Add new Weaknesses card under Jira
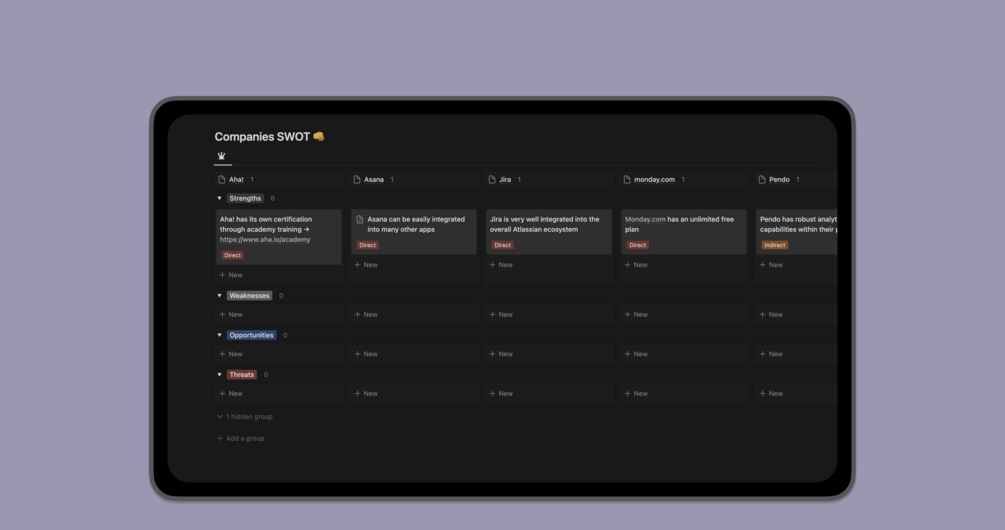Screen dimensions: 1005x530 501,315
